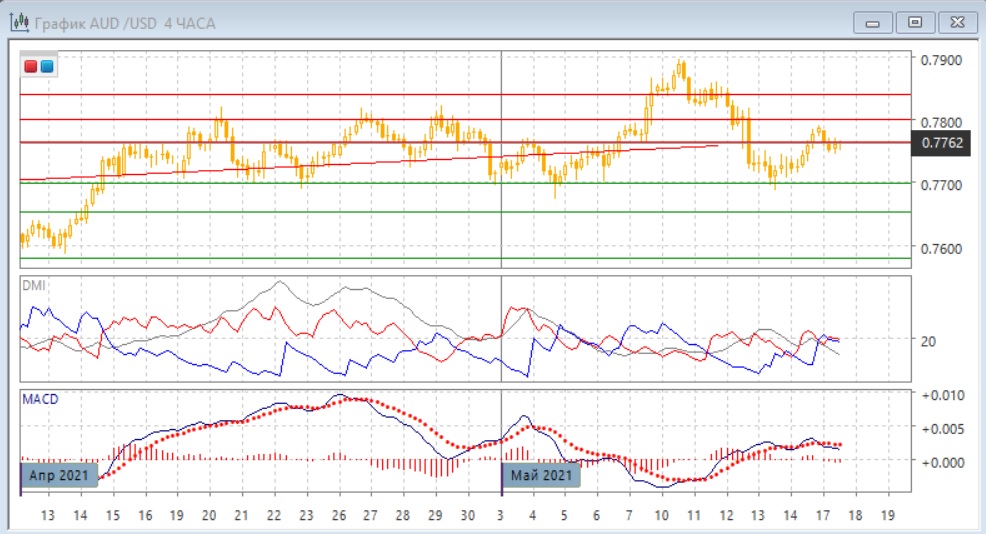Viewport: 986px width, 534px height.
Task: Minimize the AUD/USD chart window
Action: (x=876, y=21)
